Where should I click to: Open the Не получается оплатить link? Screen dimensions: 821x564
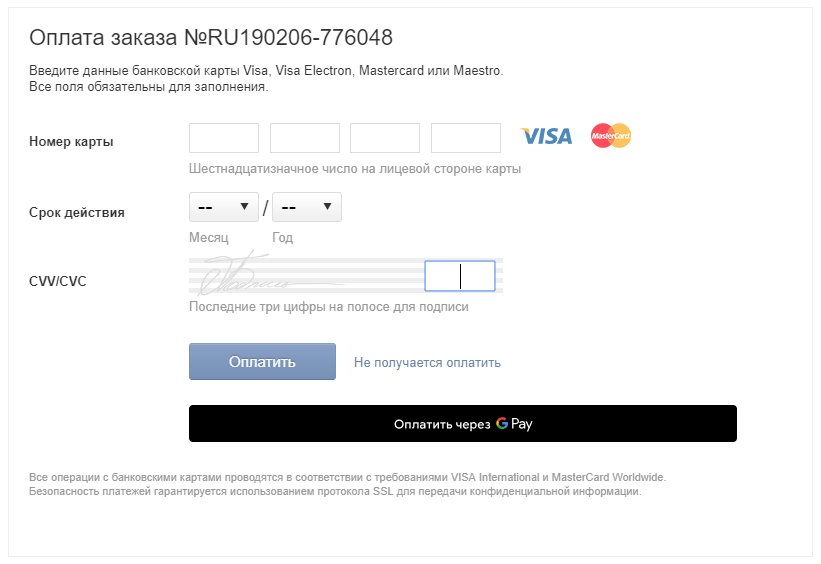click(427, 362)
